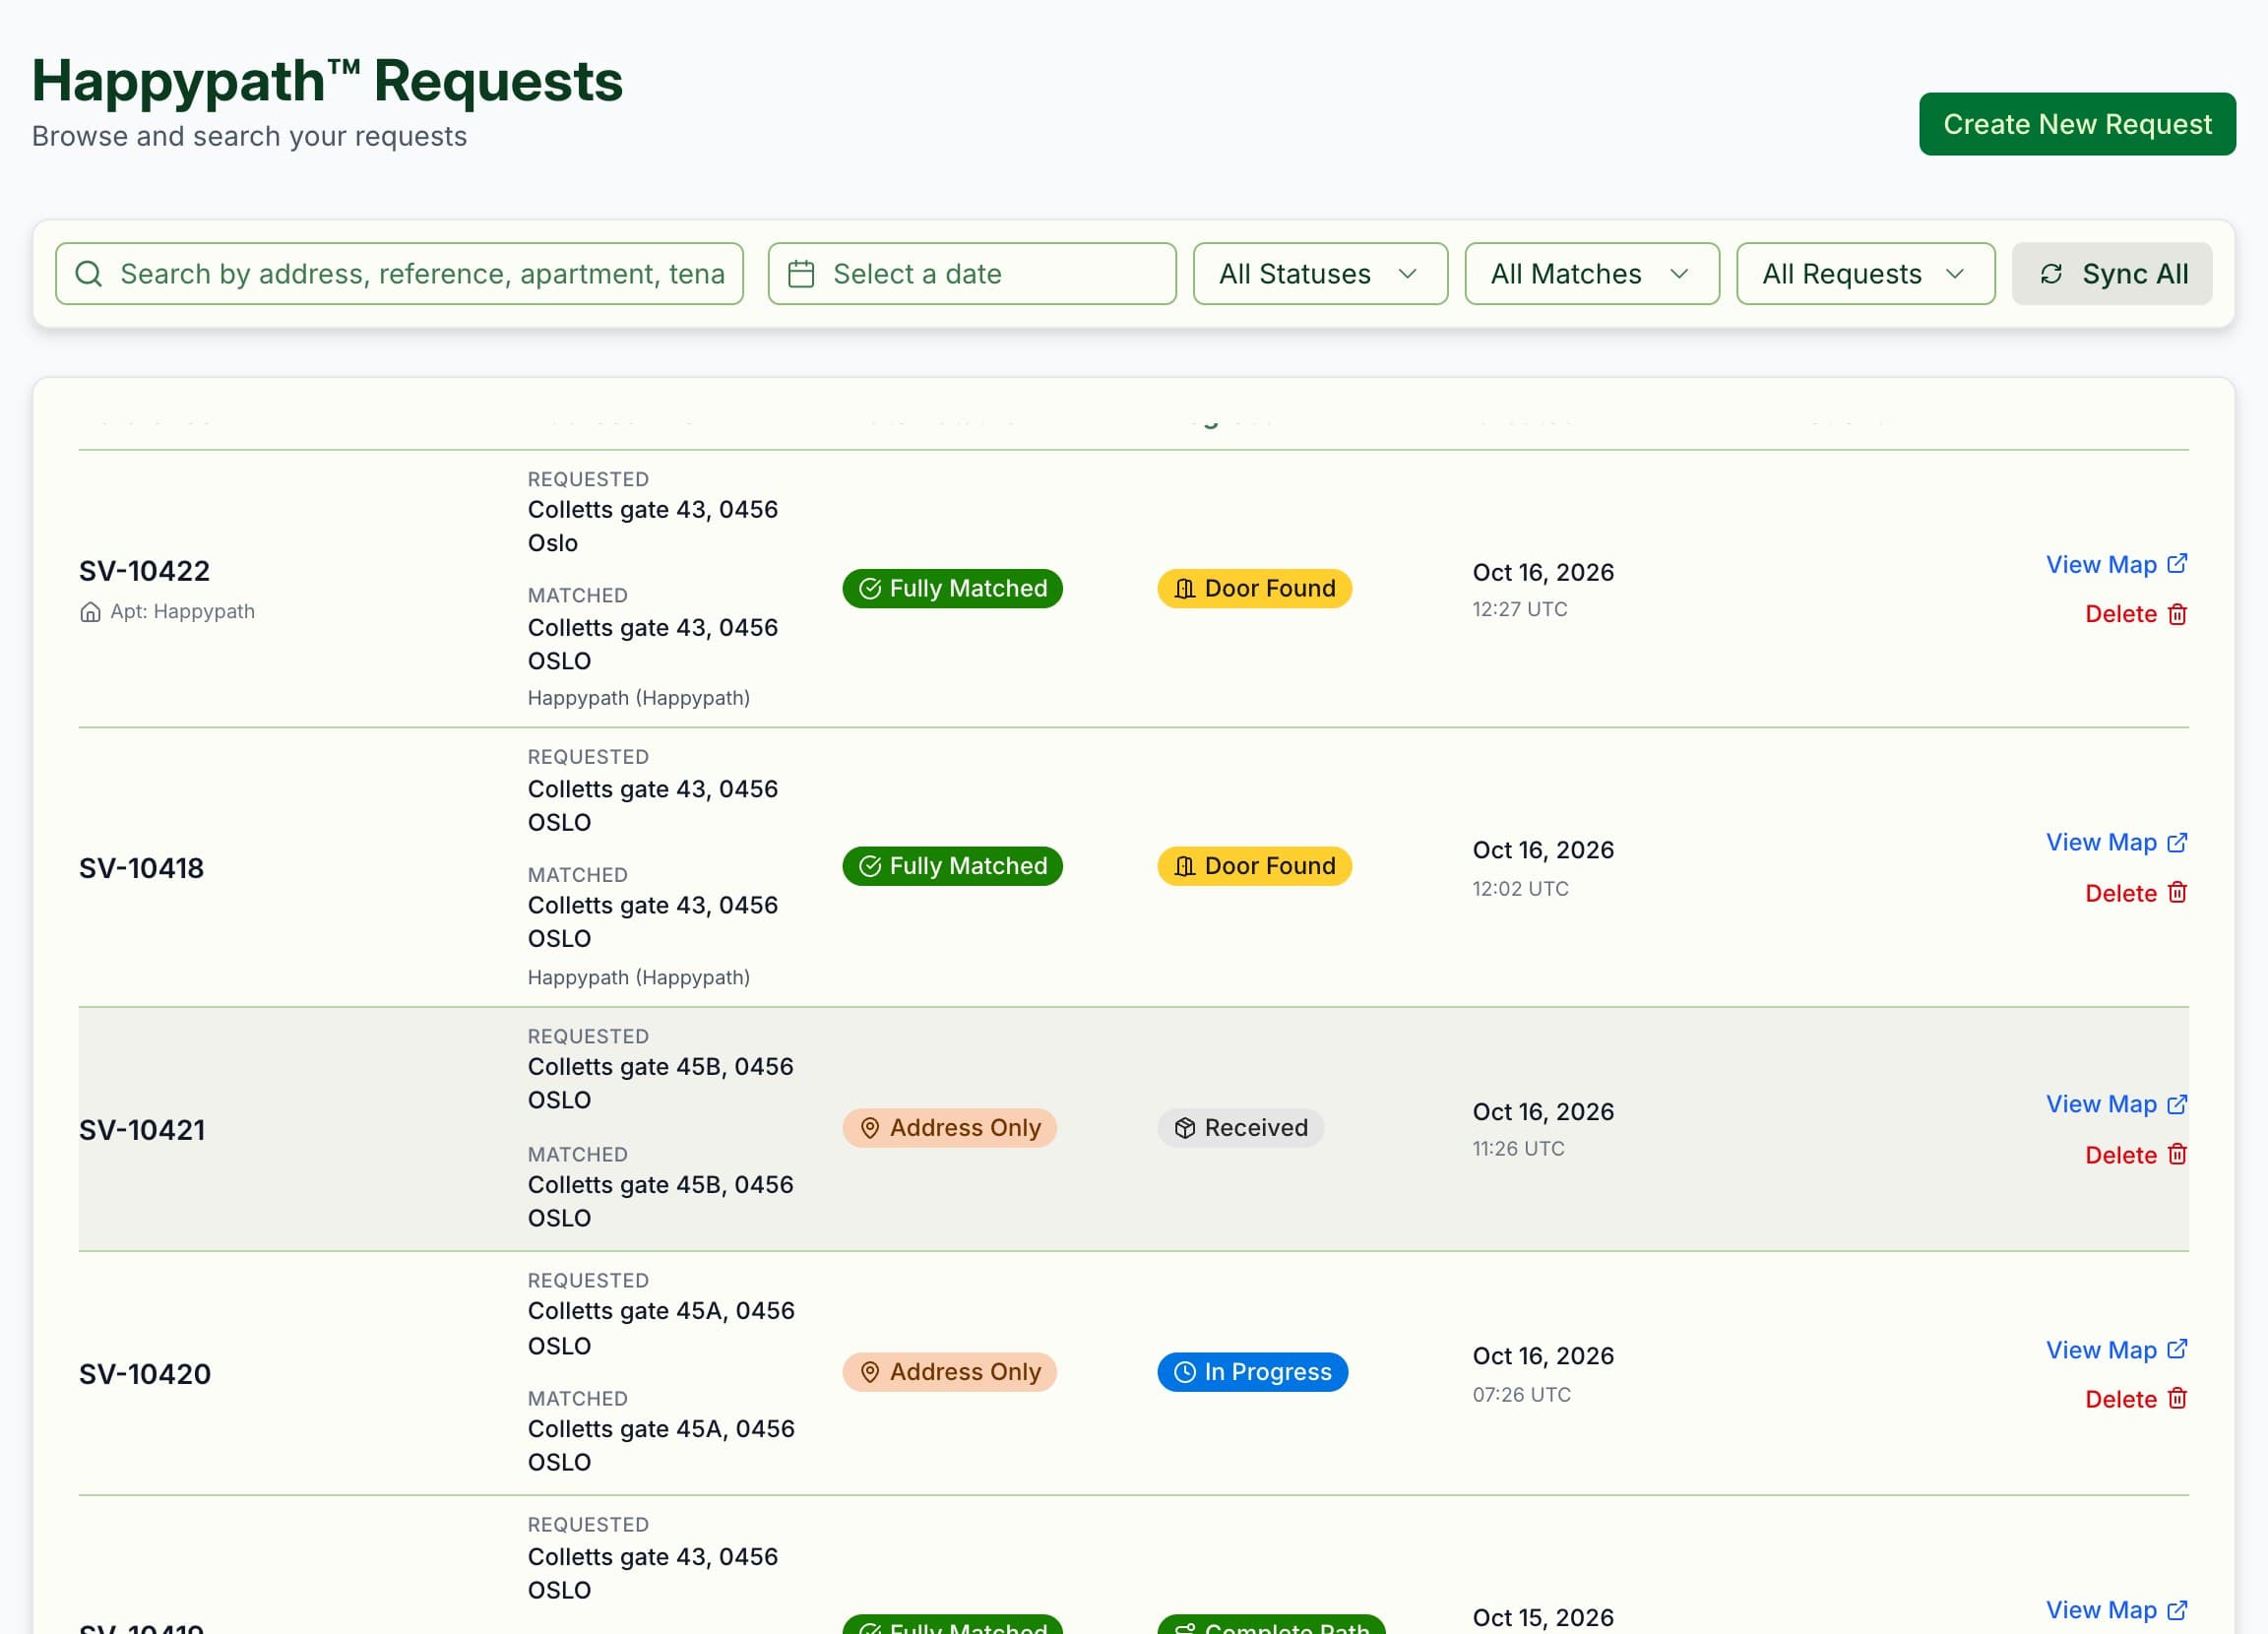
Task: Click checkmark icon in SV-10422 Fully Matched badge
Action: pos(870,588)
